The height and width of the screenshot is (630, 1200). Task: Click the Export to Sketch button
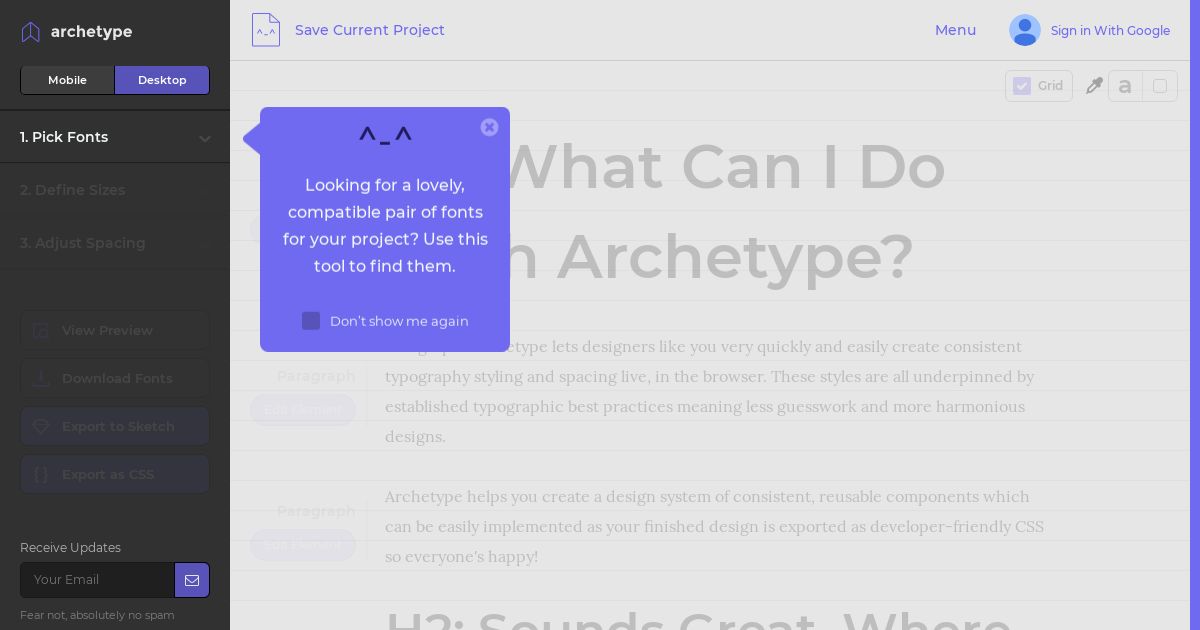[x=115, y=426]
